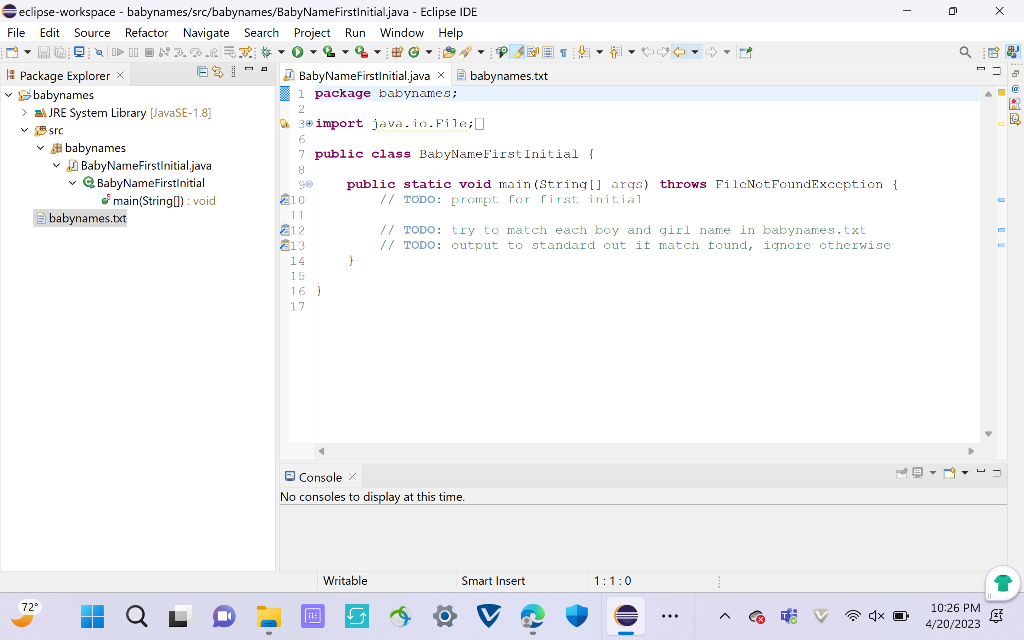The width and height of the screenshot is (1024, 640).
Task: Open Eclipse from the Windows taskbar
Action: click(626, 616)
